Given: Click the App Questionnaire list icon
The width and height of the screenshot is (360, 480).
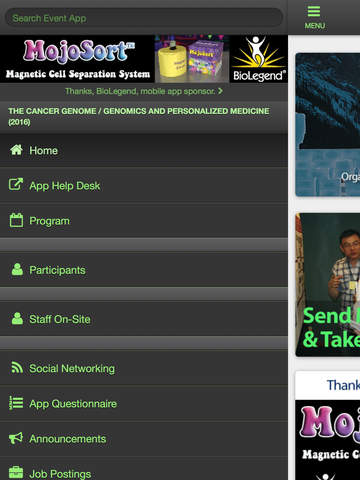Looking at the screenshot, I should pos(16,403).
